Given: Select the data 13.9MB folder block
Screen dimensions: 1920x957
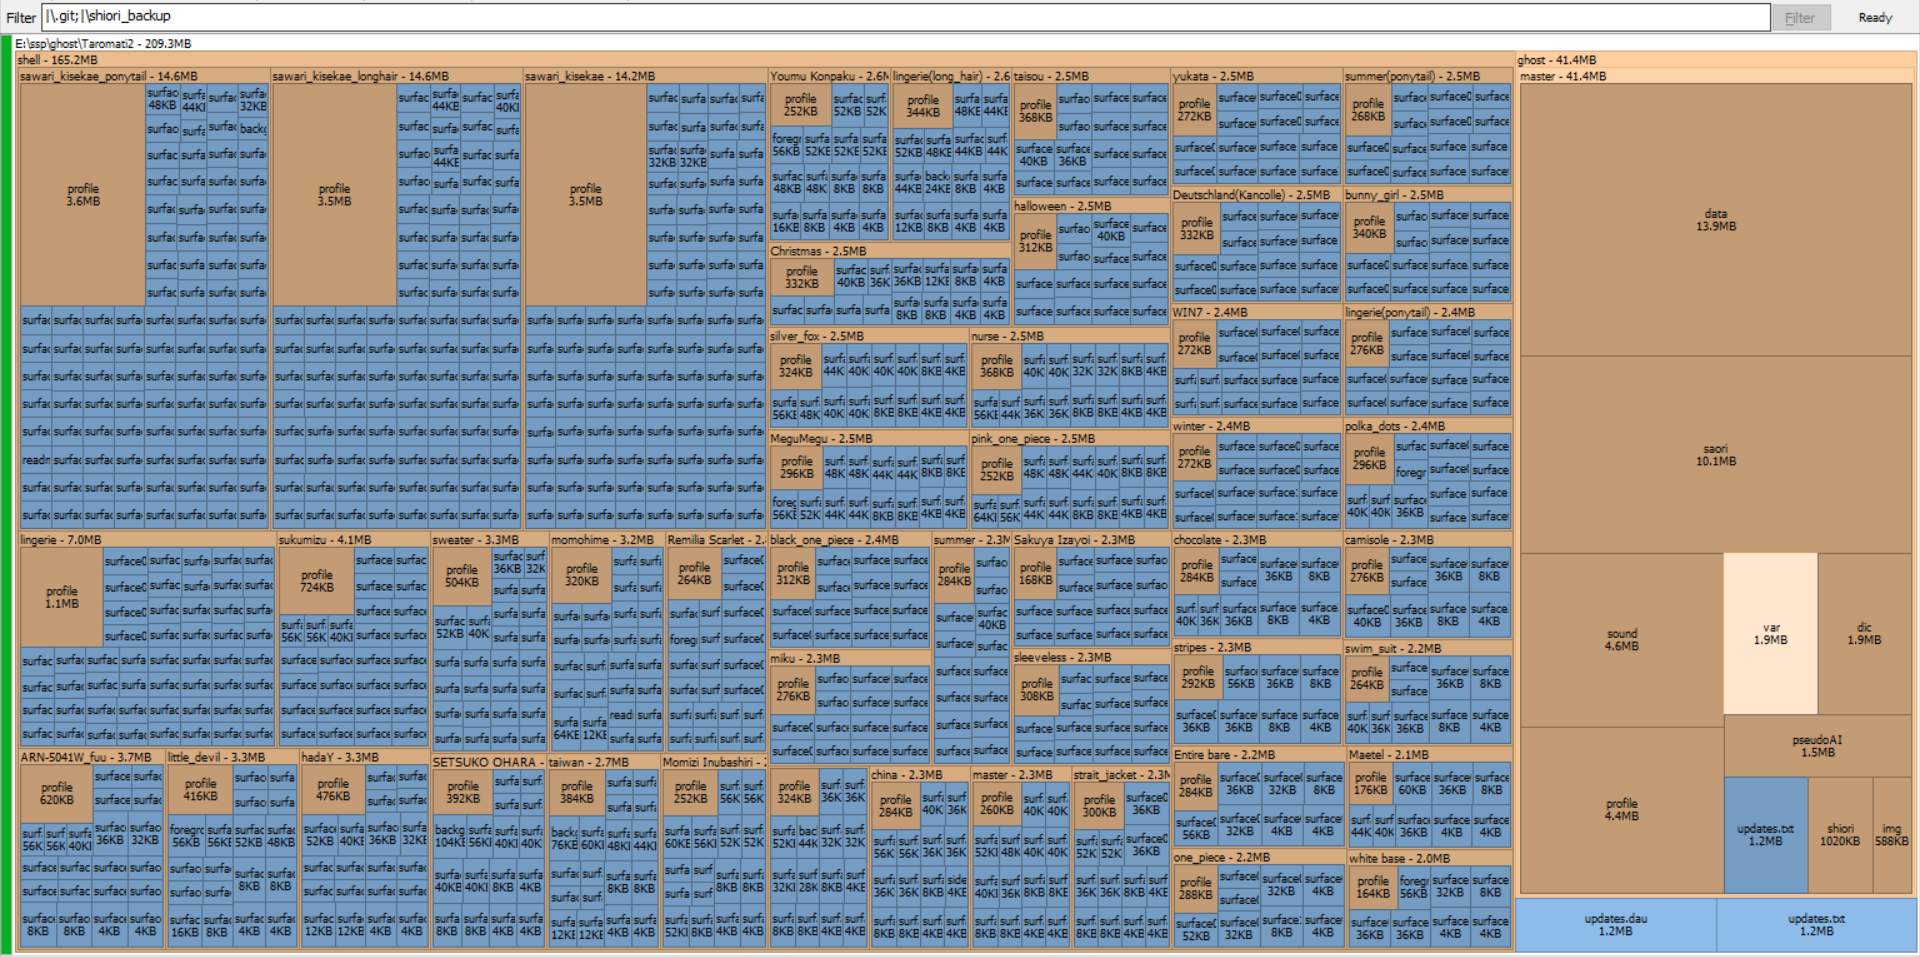Looking at the screenshot, I should coord(1715,220).
